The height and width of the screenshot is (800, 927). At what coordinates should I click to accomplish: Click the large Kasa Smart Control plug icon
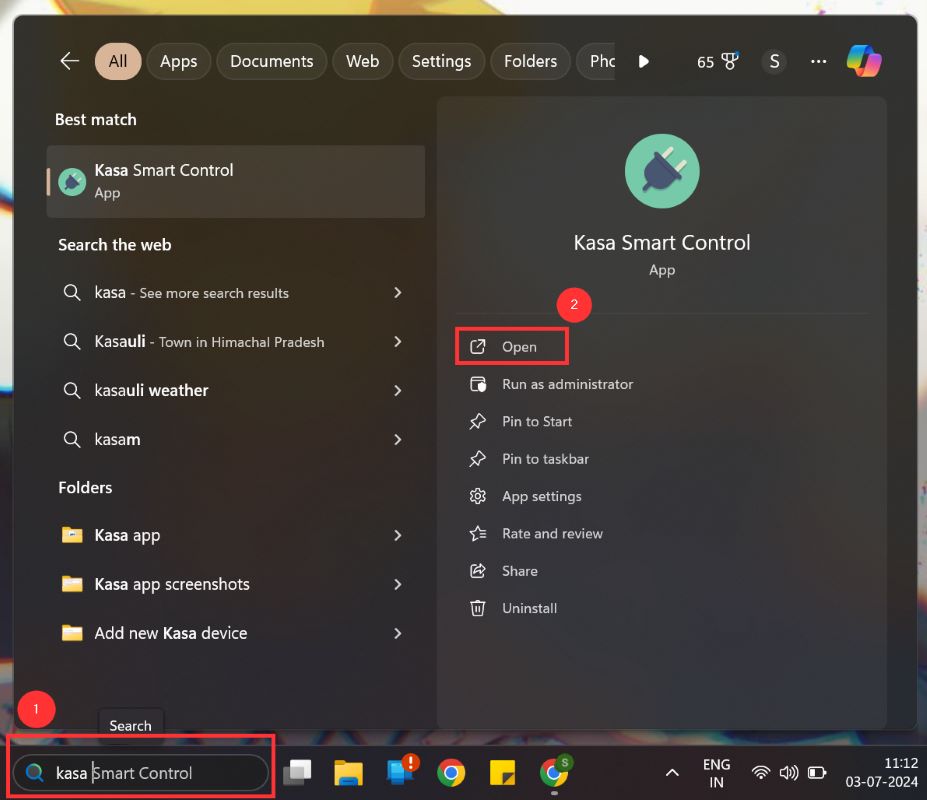(x=662, y=171)
